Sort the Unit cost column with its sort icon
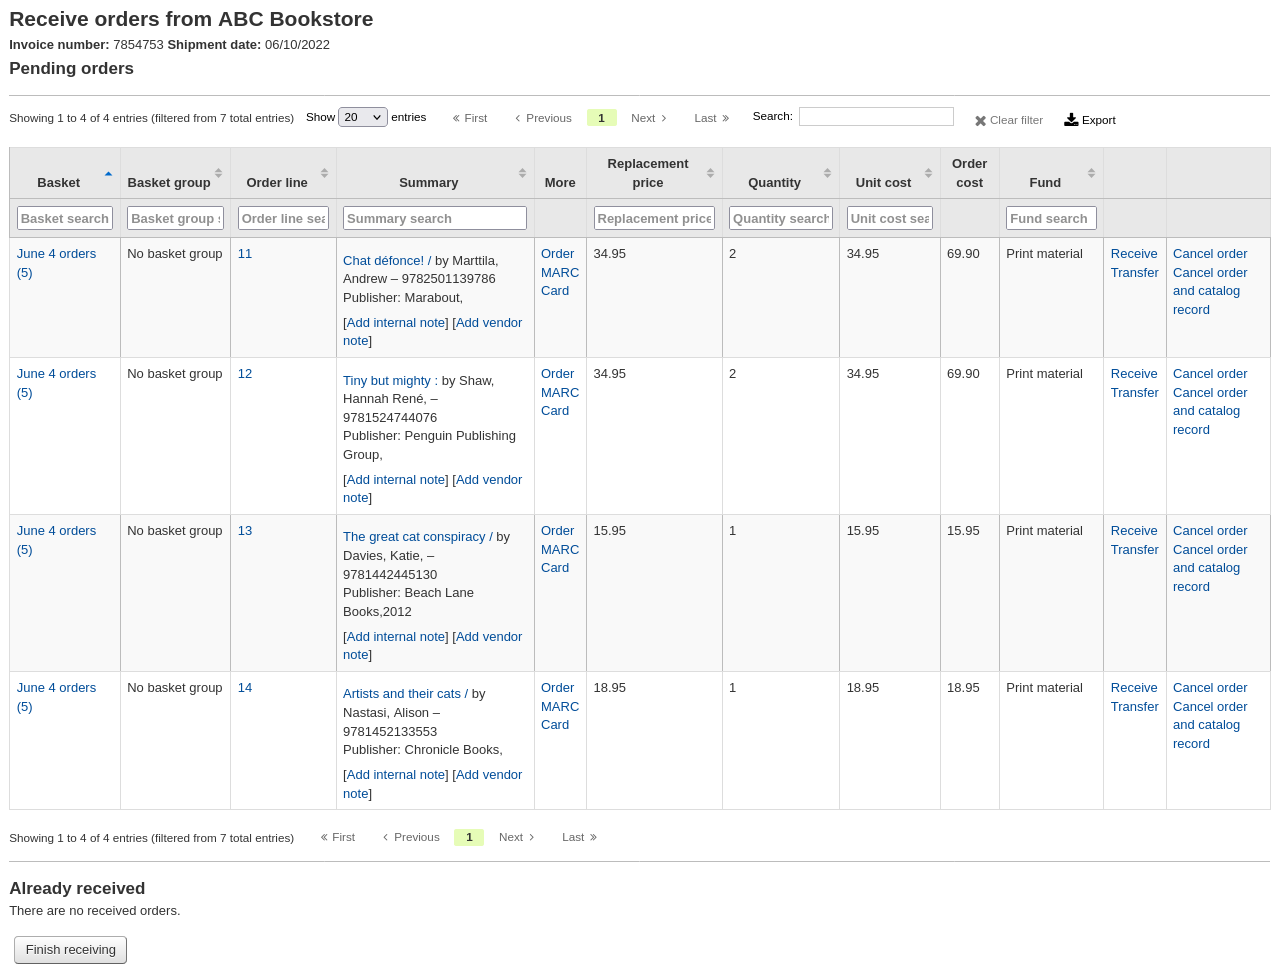 (x=929, y=172)
